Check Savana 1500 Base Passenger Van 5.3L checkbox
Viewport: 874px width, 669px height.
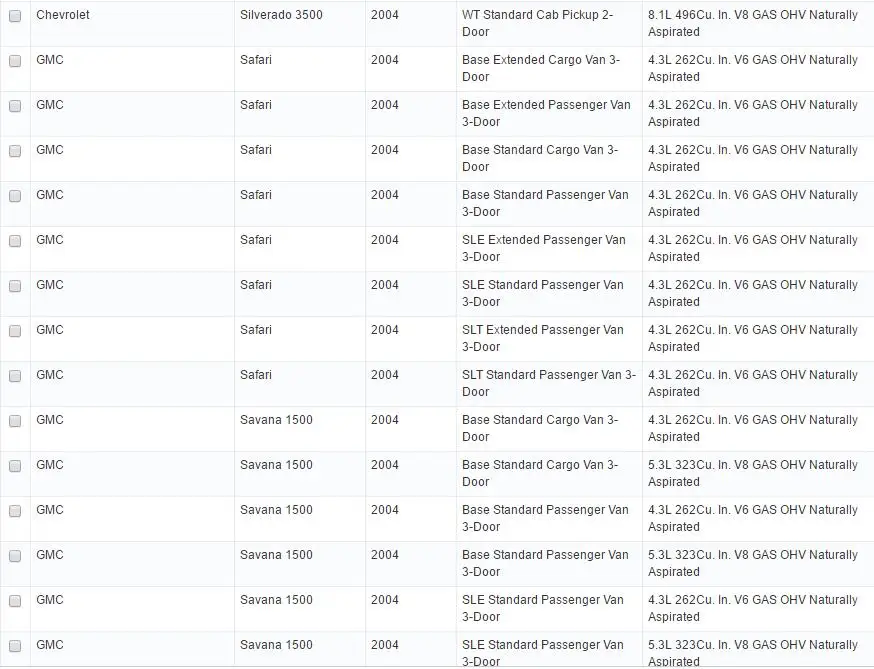[x=15, y=556]
